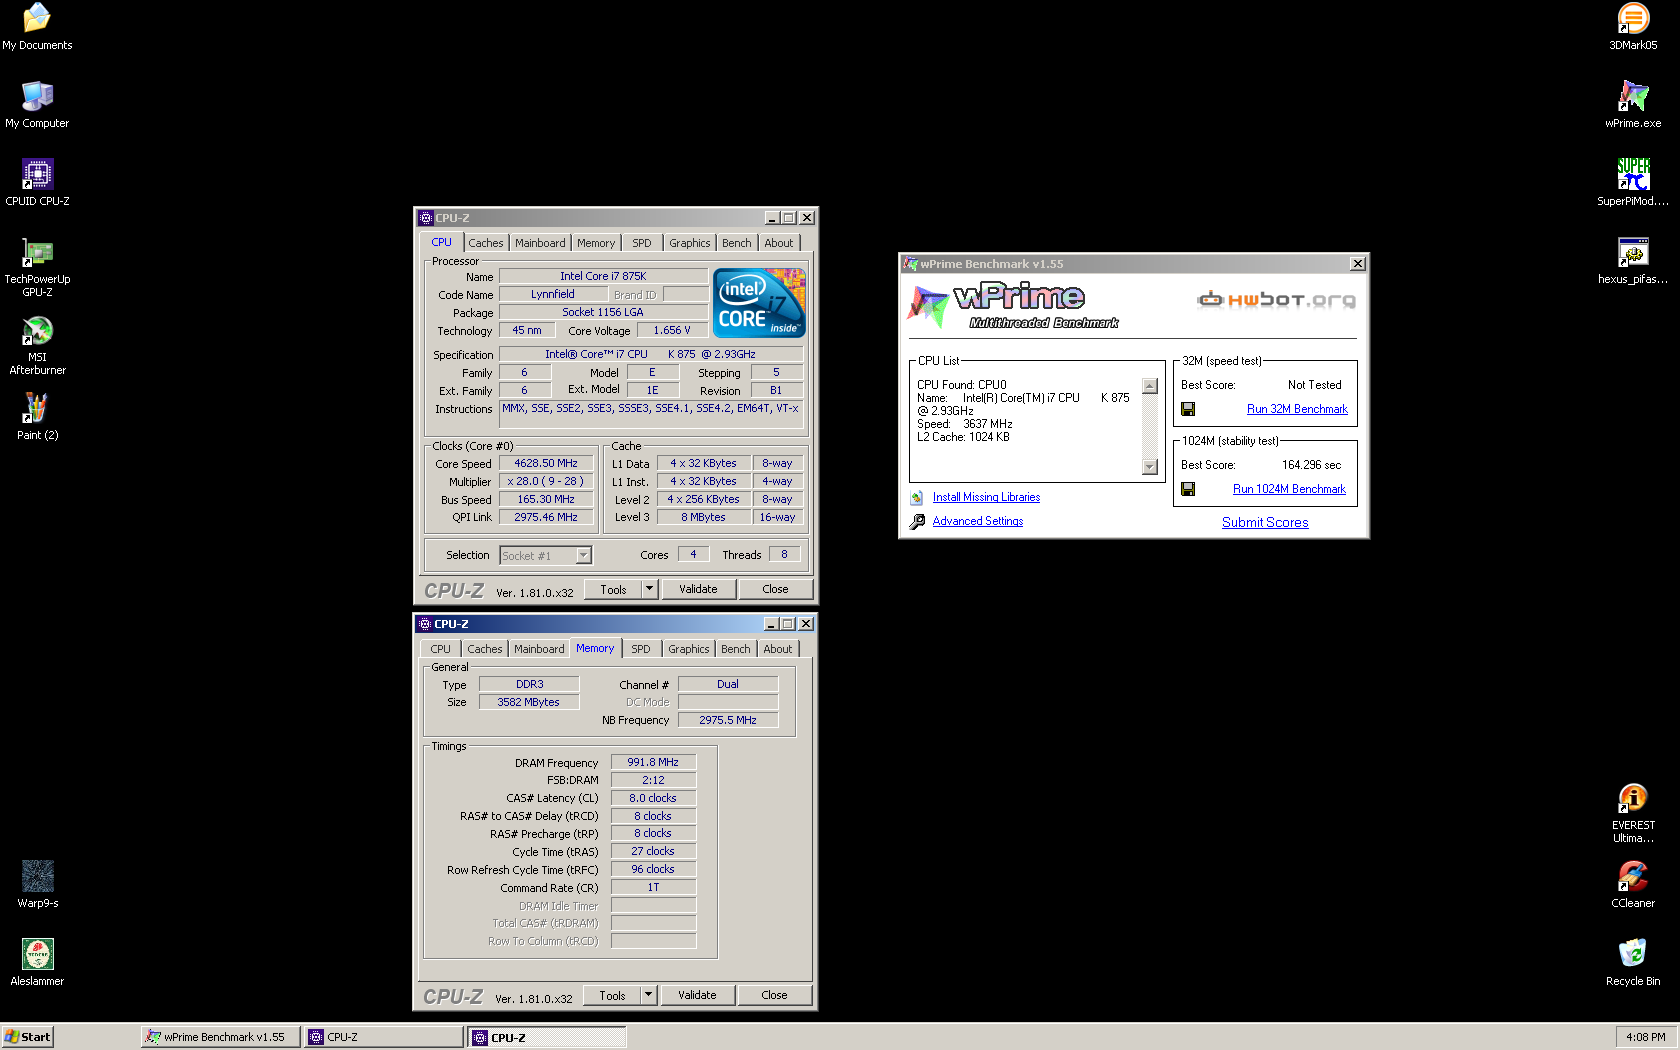The height and width of the screenshot is (1050, 1680).
Task: Select active CPU-Z taskbar button
Action: pos(546,1037)
